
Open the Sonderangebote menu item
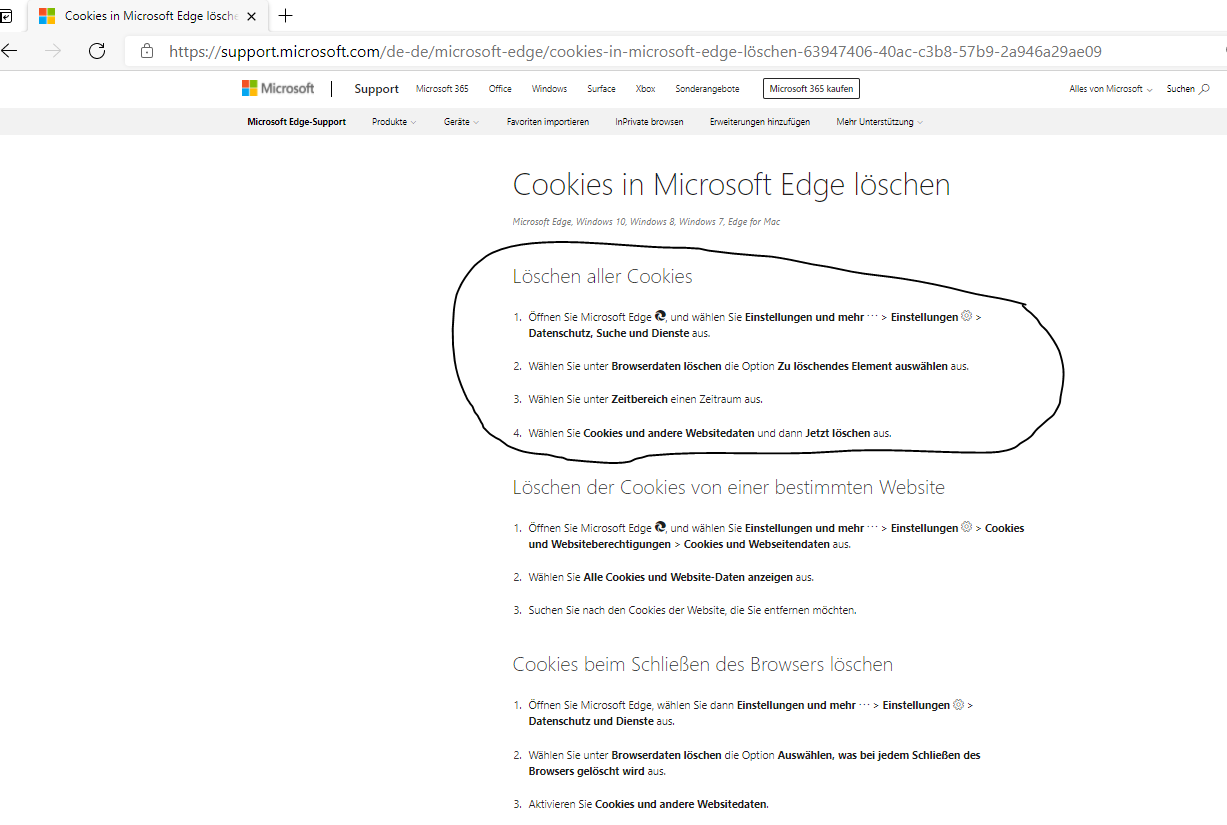[x=708, y=89]
